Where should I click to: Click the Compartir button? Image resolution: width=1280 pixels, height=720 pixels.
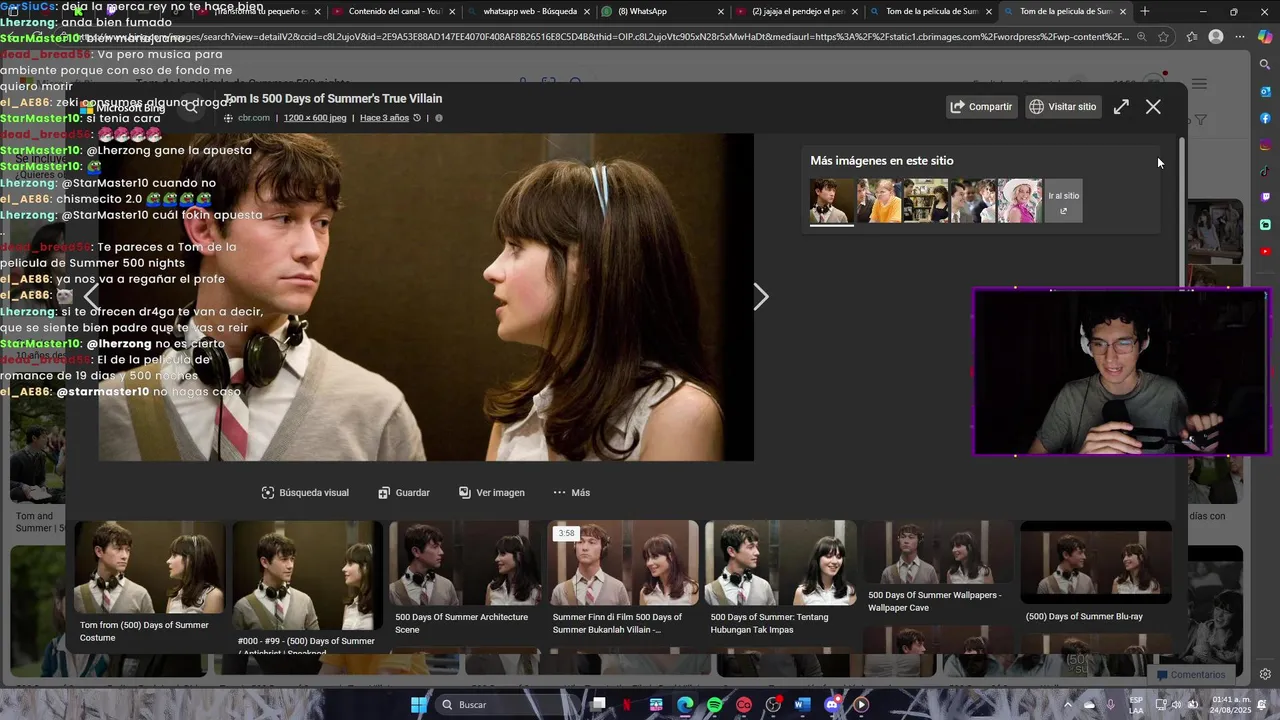[x=981, y=107]
